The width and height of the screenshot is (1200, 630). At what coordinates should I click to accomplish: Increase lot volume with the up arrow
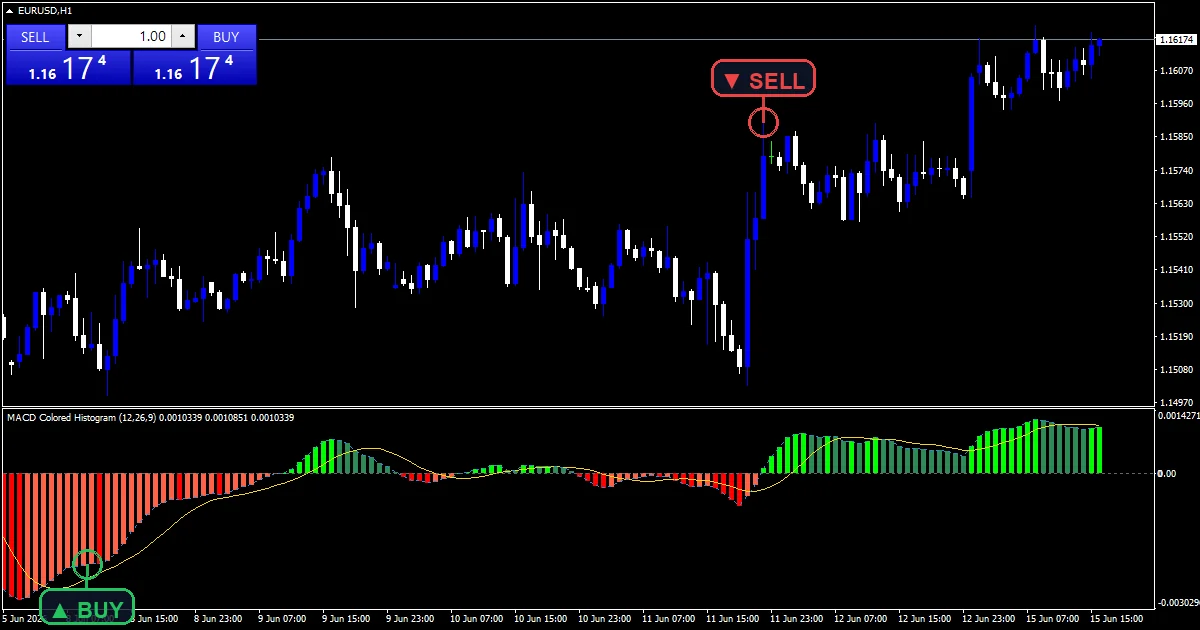(x=182, y=37)
